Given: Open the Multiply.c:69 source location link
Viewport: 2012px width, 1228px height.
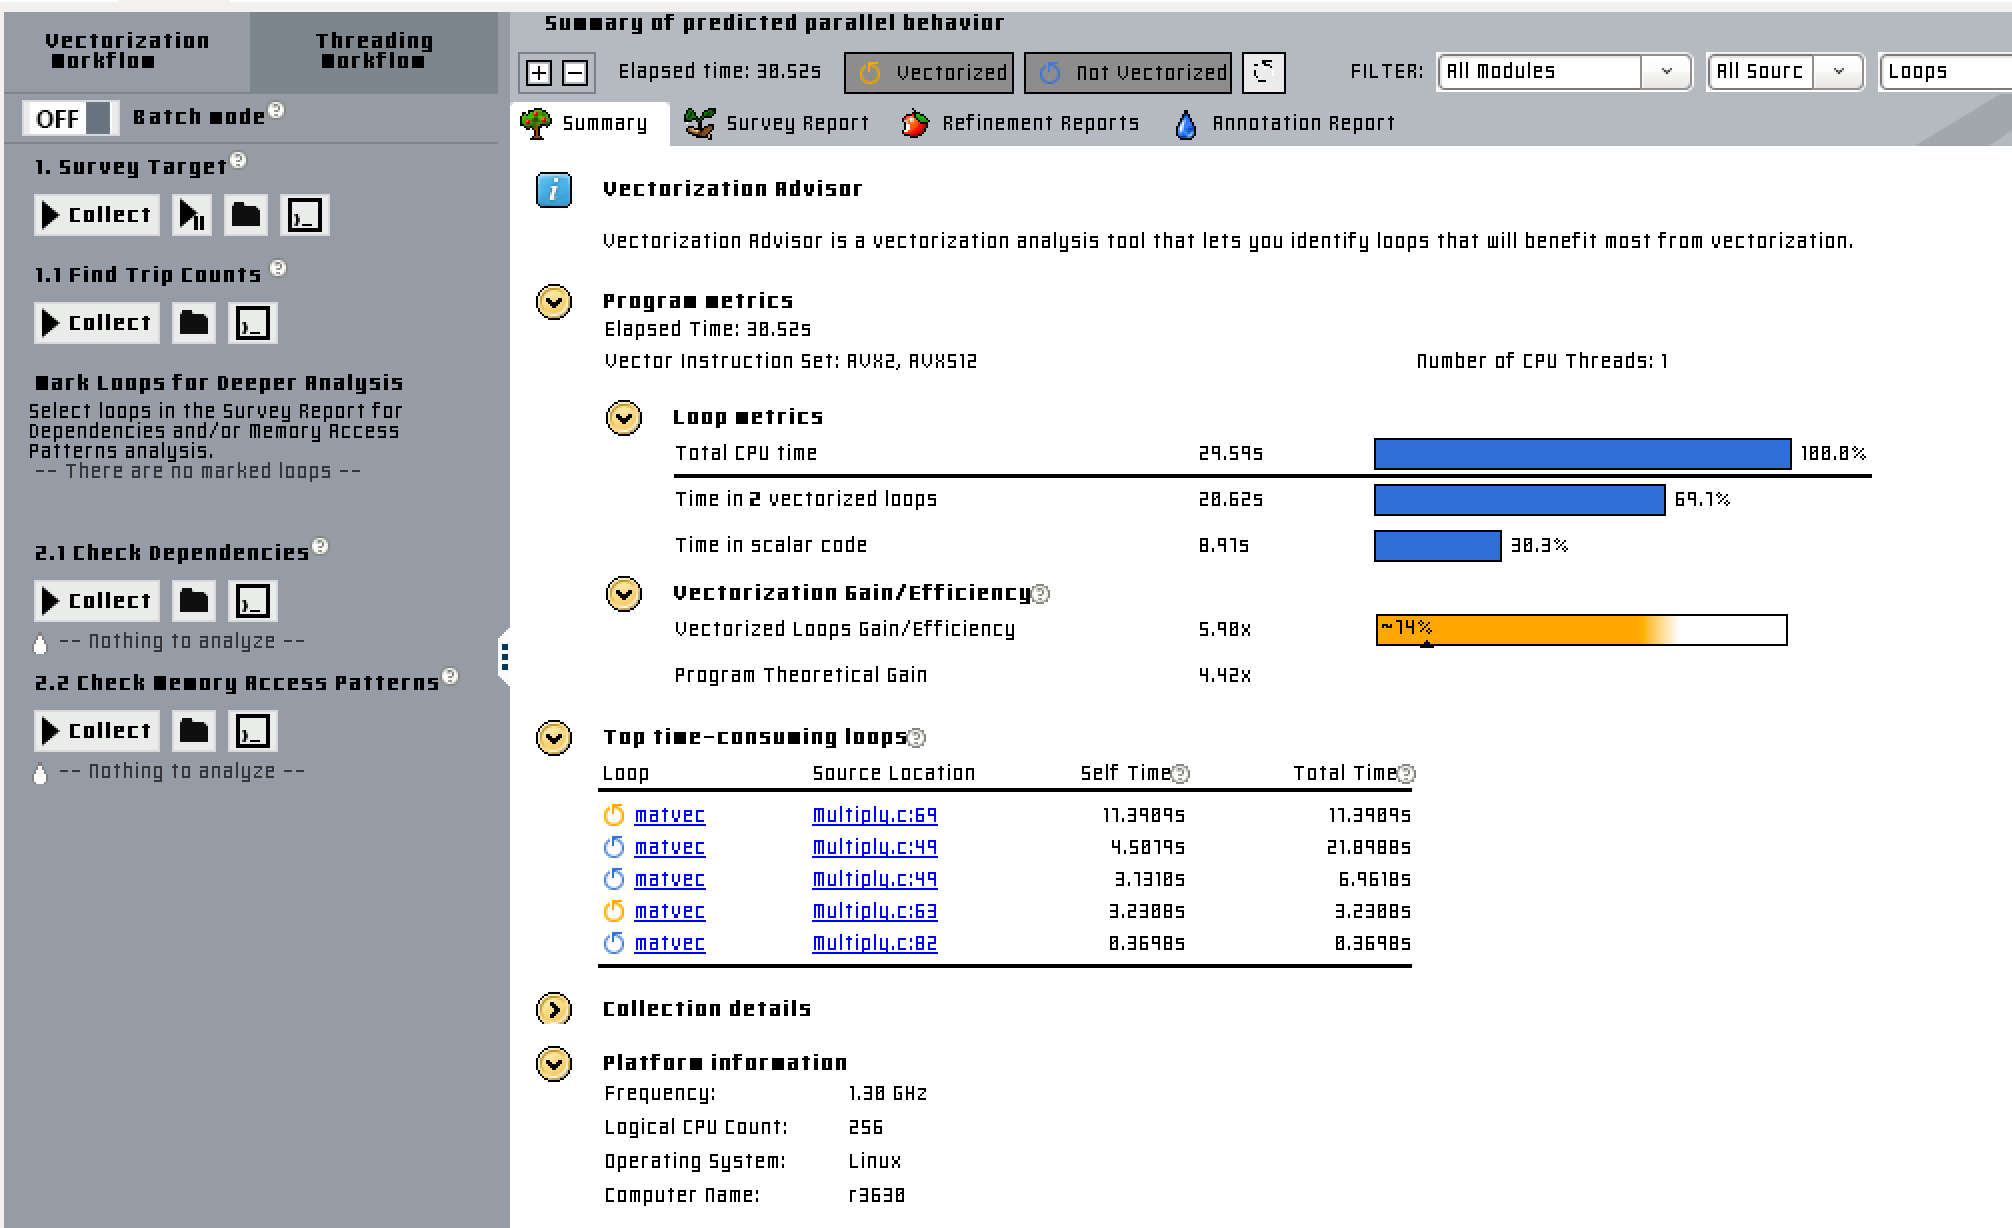Looking at the screenshot, I should tap(874, 815).
